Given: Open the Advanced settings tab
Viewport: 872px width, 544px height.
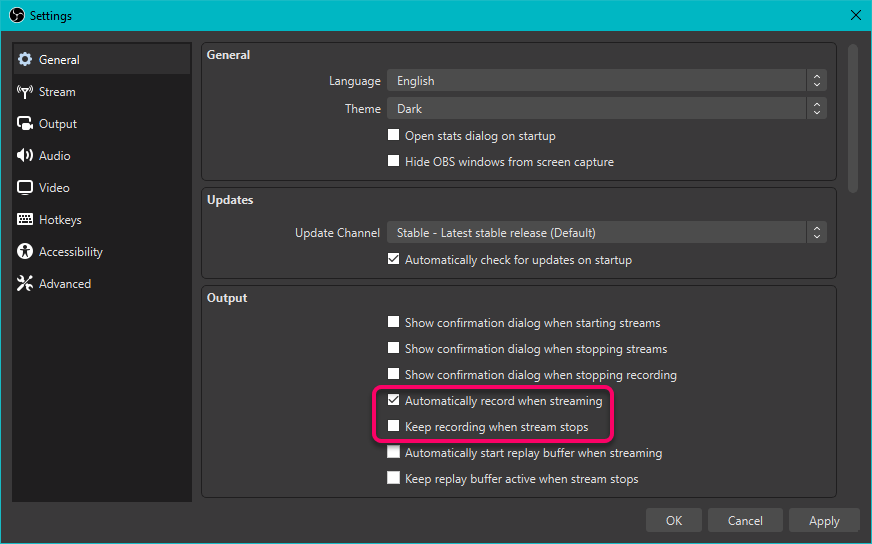Looking at the screenshot, I should [65, 284].
